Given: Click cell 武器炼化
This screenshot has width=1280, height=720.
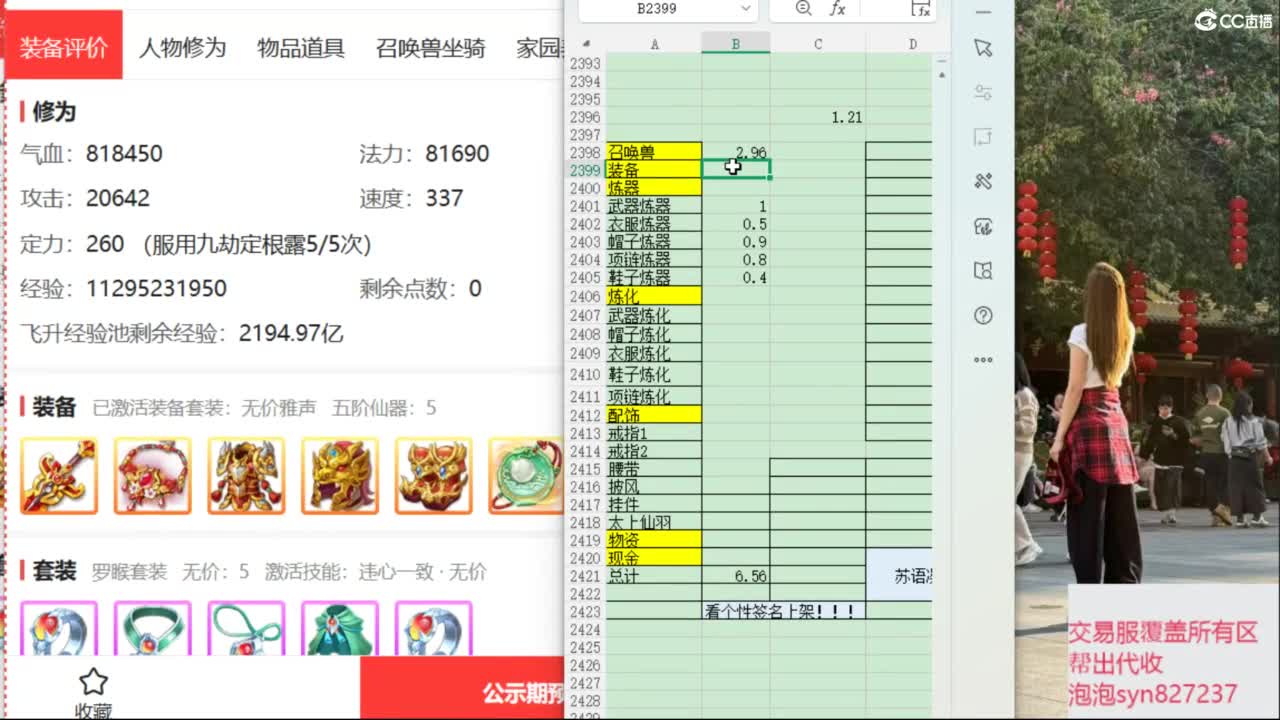Looking at the screenshot, I should click(654, 315).
